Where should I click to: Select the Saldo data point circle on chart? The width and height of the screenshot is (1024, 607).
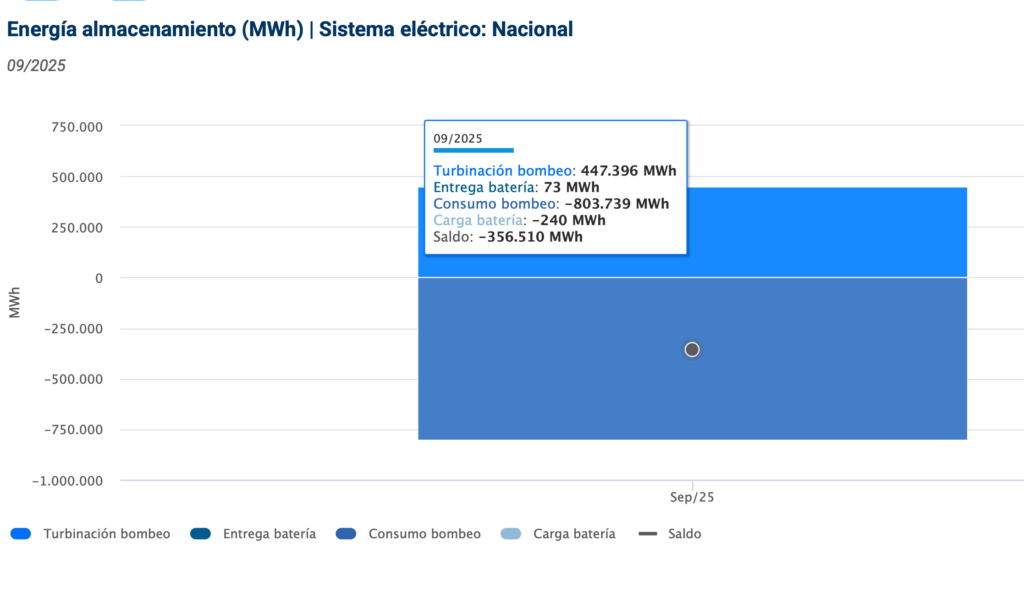[692, 349]
